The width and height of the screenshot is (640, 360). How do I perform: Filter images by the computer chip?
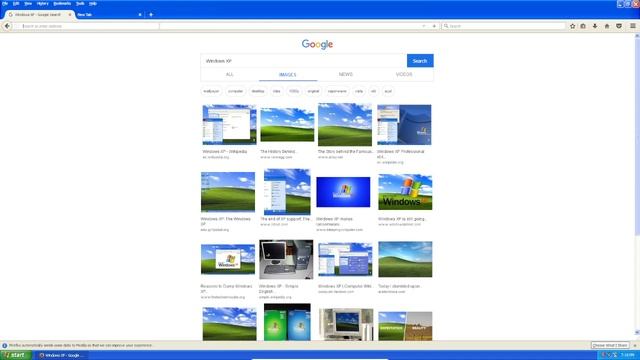pos(236,91)
